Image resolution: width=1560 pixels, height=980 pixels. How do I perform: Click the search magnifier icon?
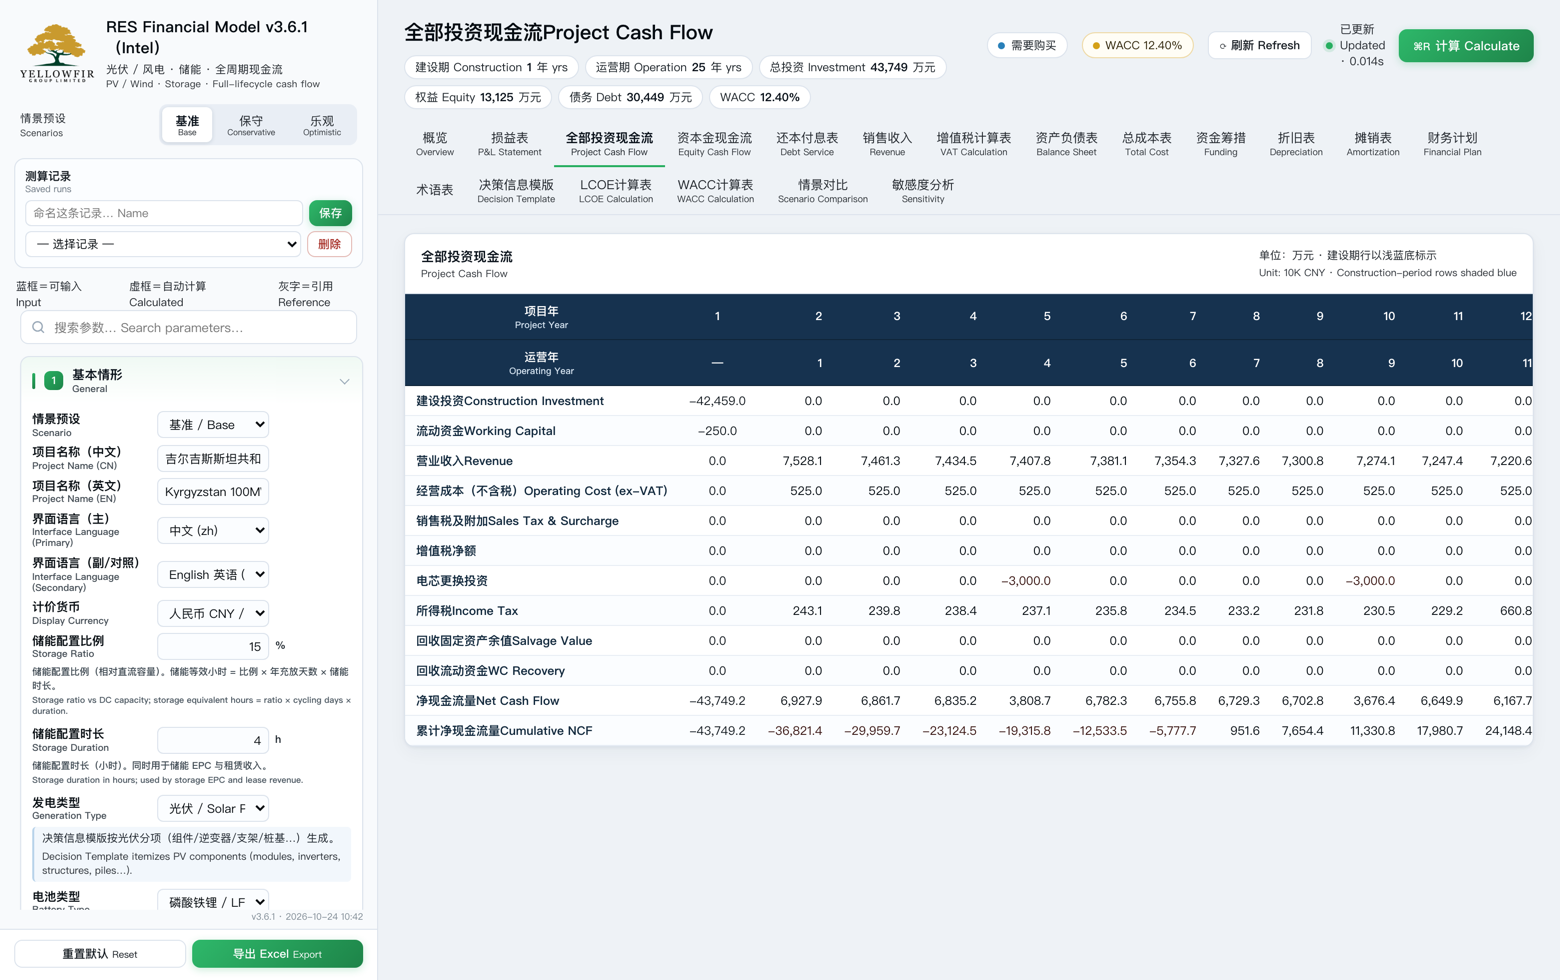click(x=38, y=327)
